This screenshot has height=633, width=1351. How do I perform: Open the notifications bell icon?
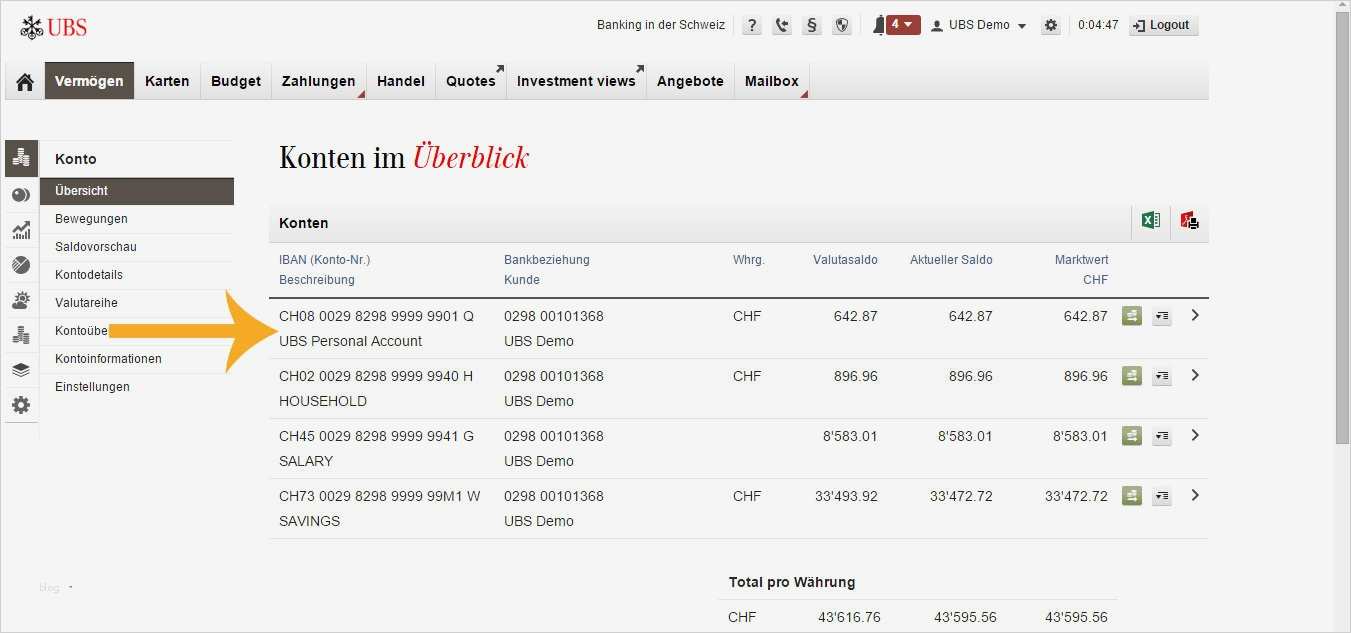click(x=879, y=25)
